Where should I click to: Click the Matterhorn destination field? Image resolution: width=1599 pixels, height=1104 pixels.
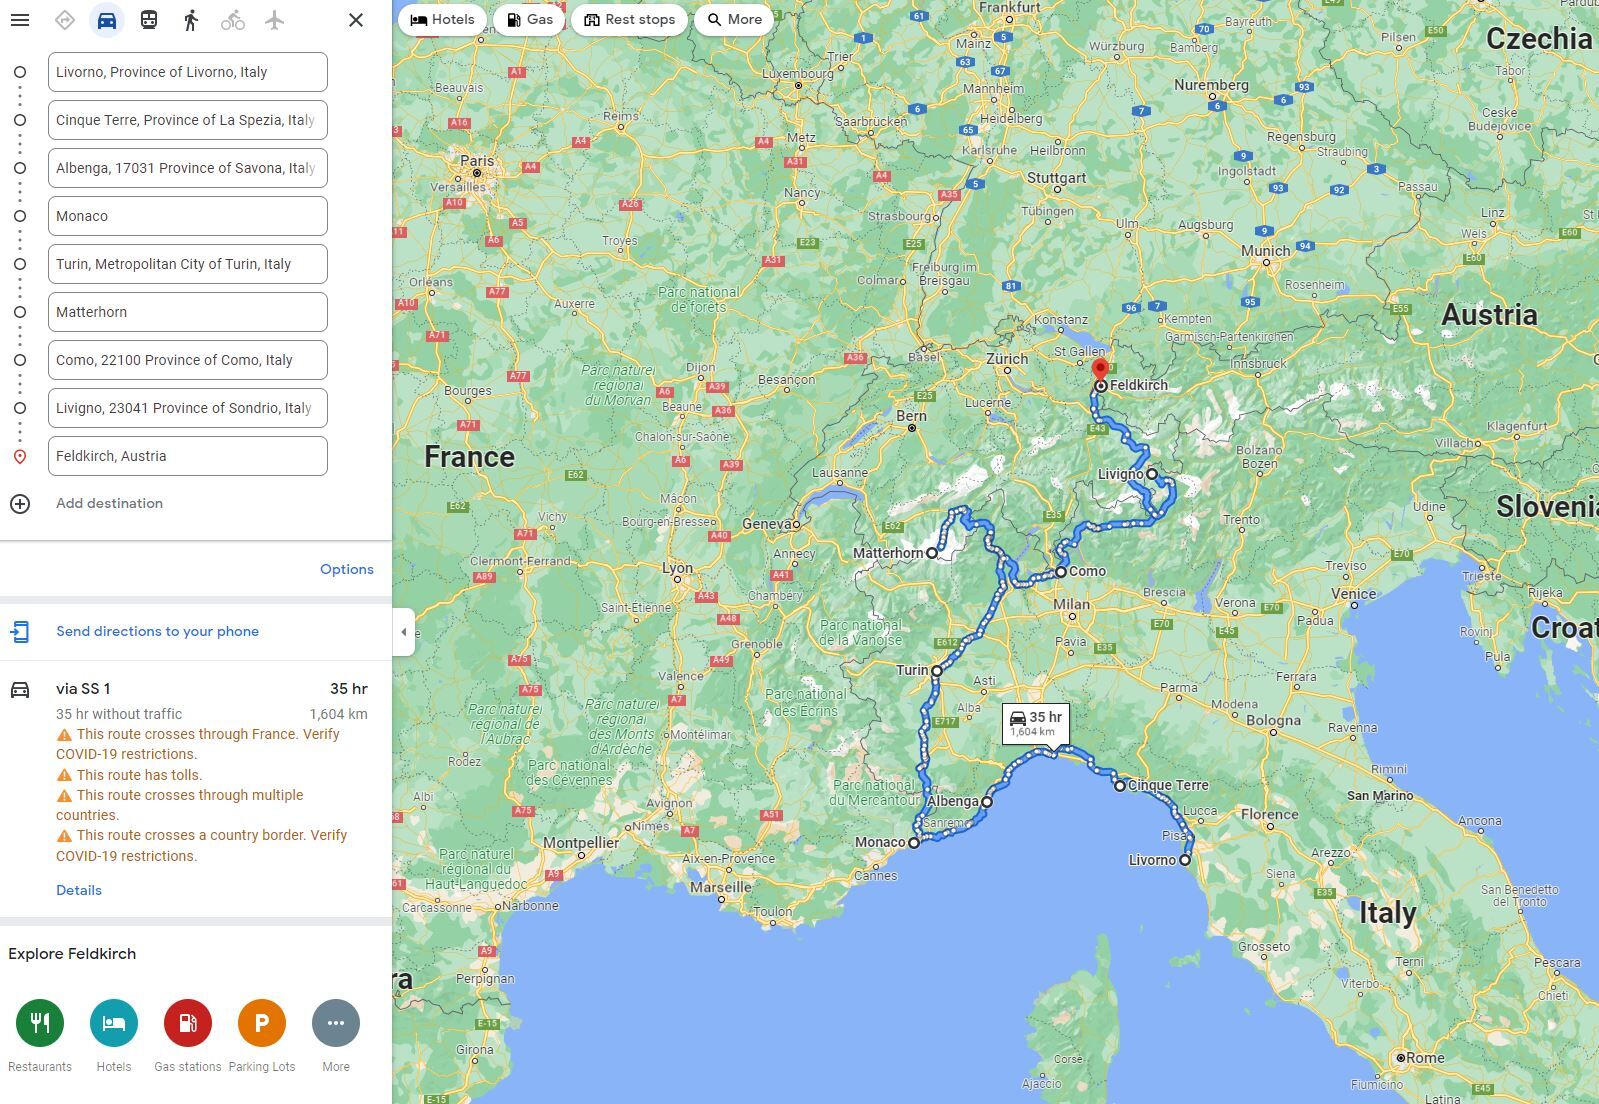(188, 312)
